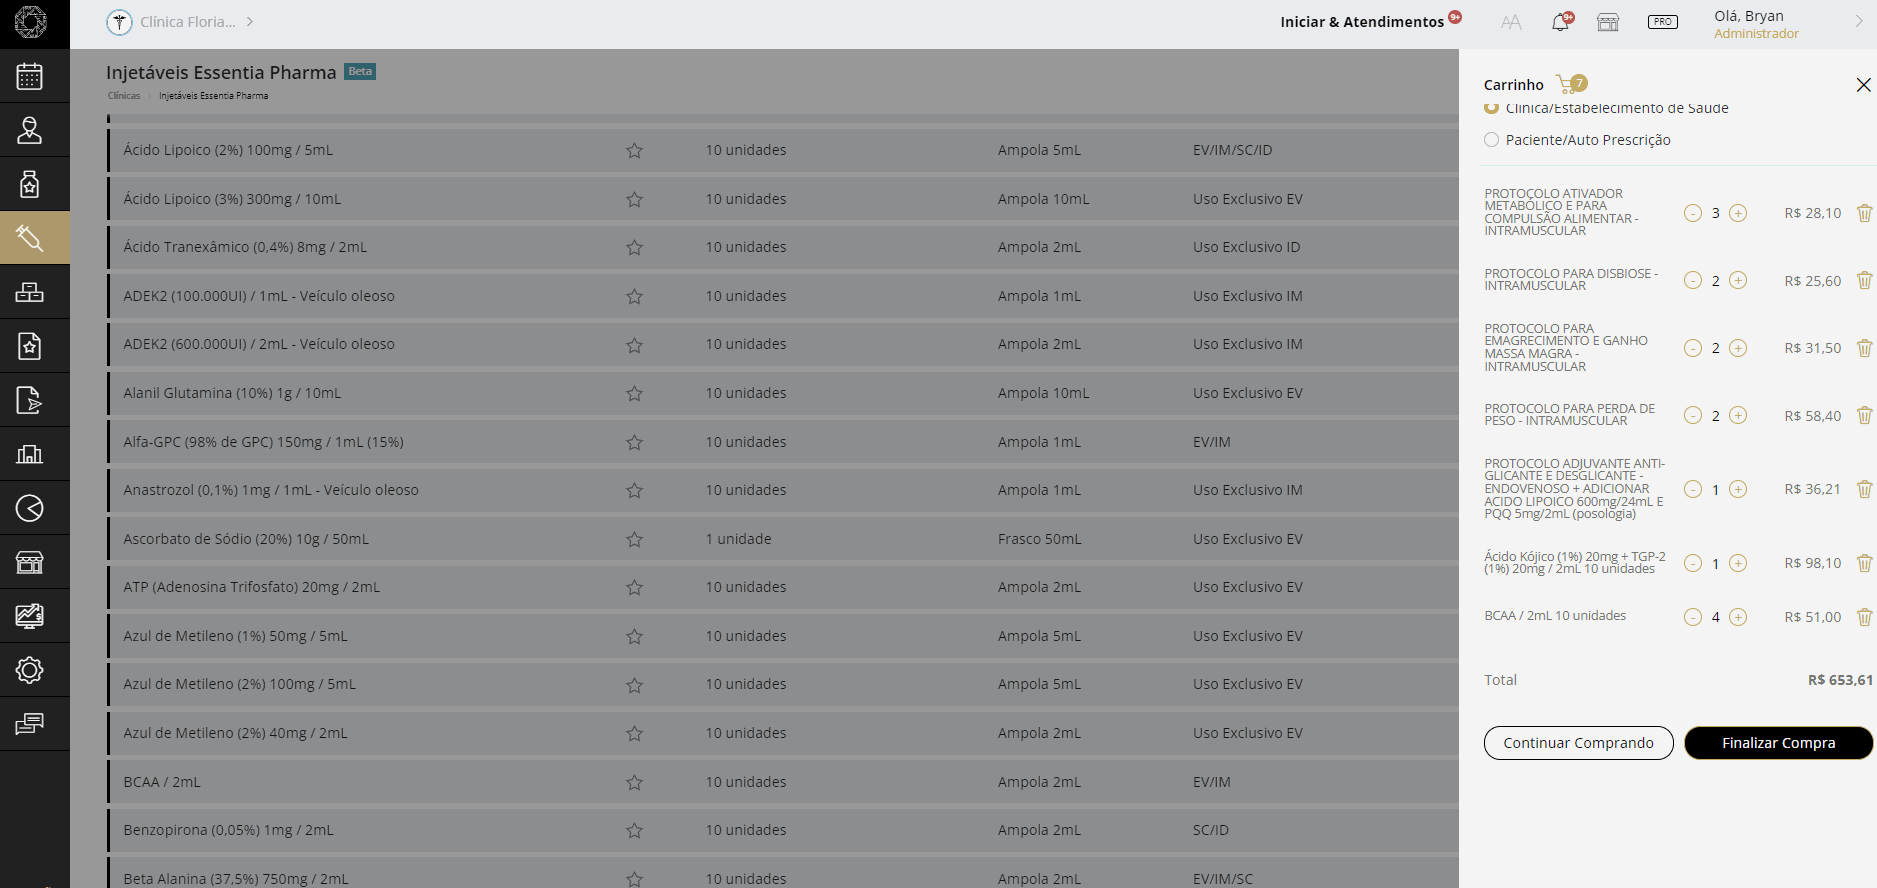Delete BCAA / 2mL from cart

pos(1864,617)
